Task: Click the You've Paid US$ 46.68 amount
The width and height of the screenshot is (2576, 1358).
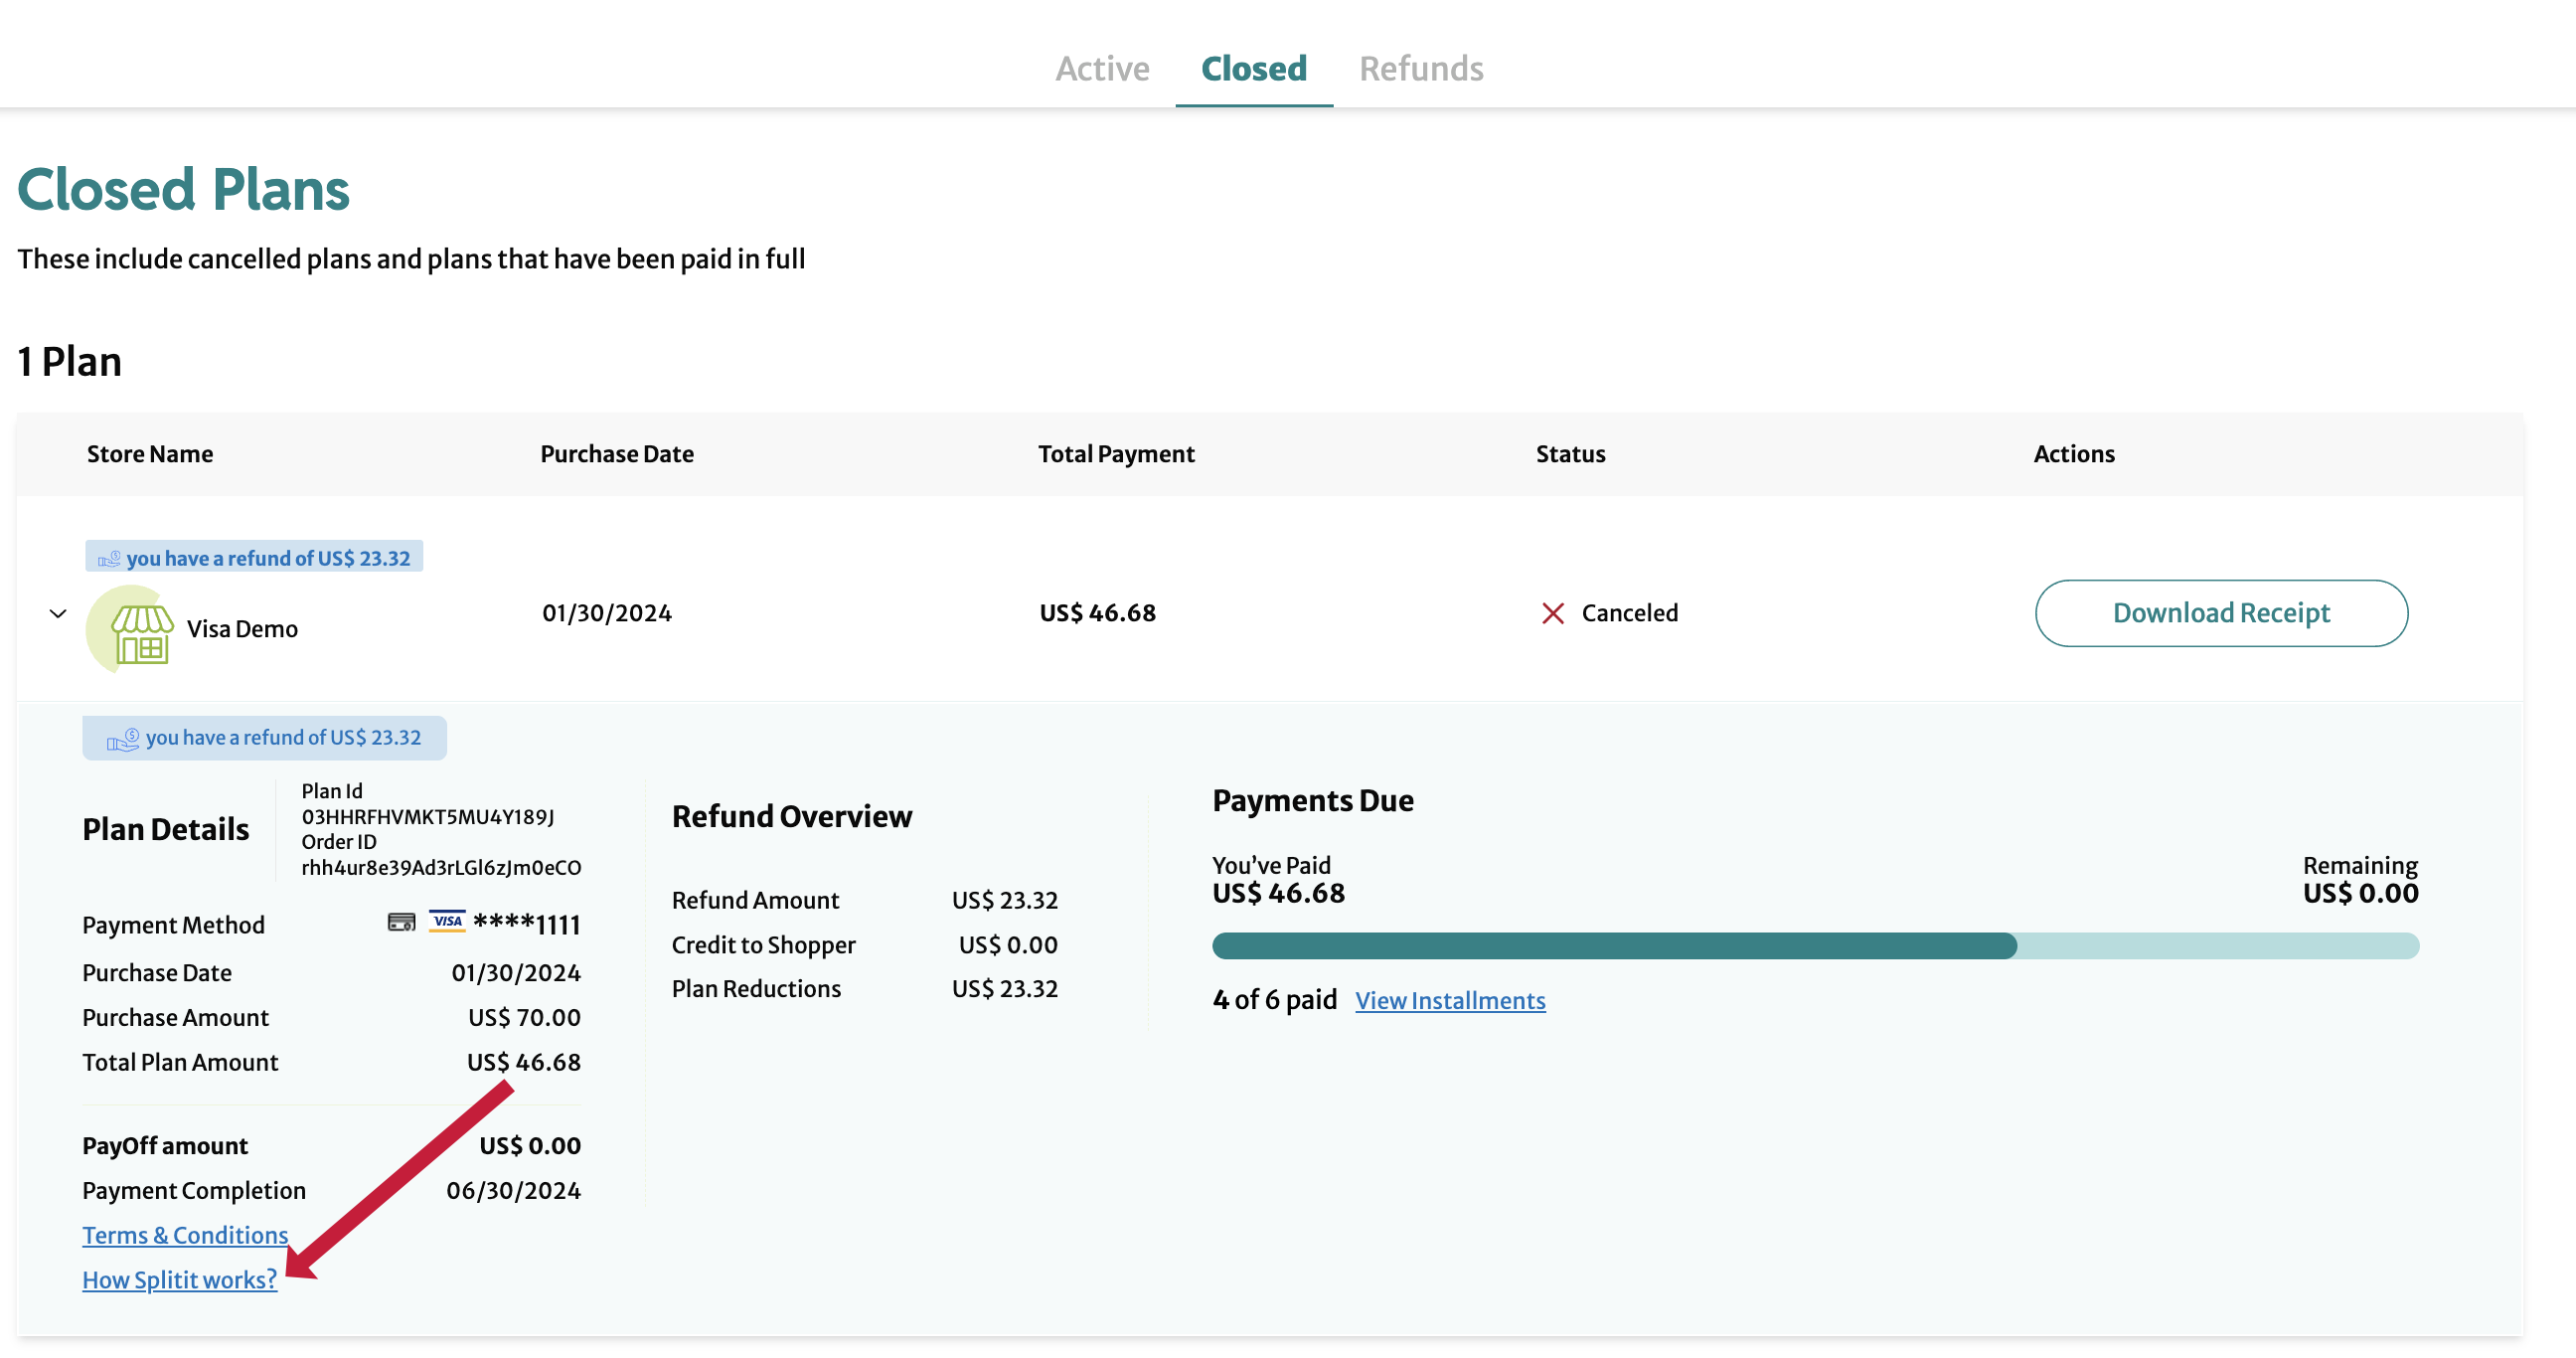Action: 1278,893
